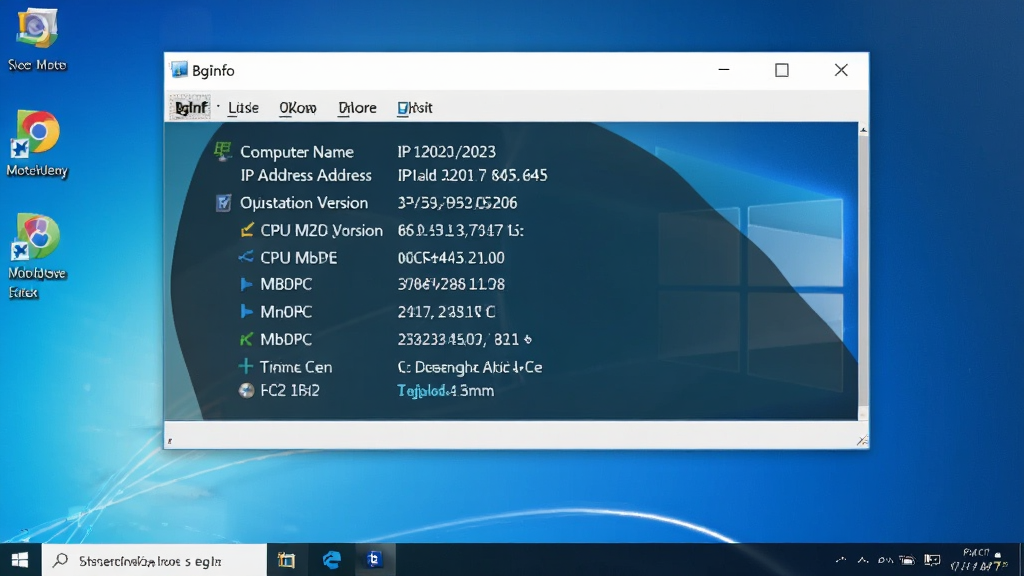Open Microsoft Edge from the taskbar
The width and height of the screenshot is (1024, 576).
(332, 560)
